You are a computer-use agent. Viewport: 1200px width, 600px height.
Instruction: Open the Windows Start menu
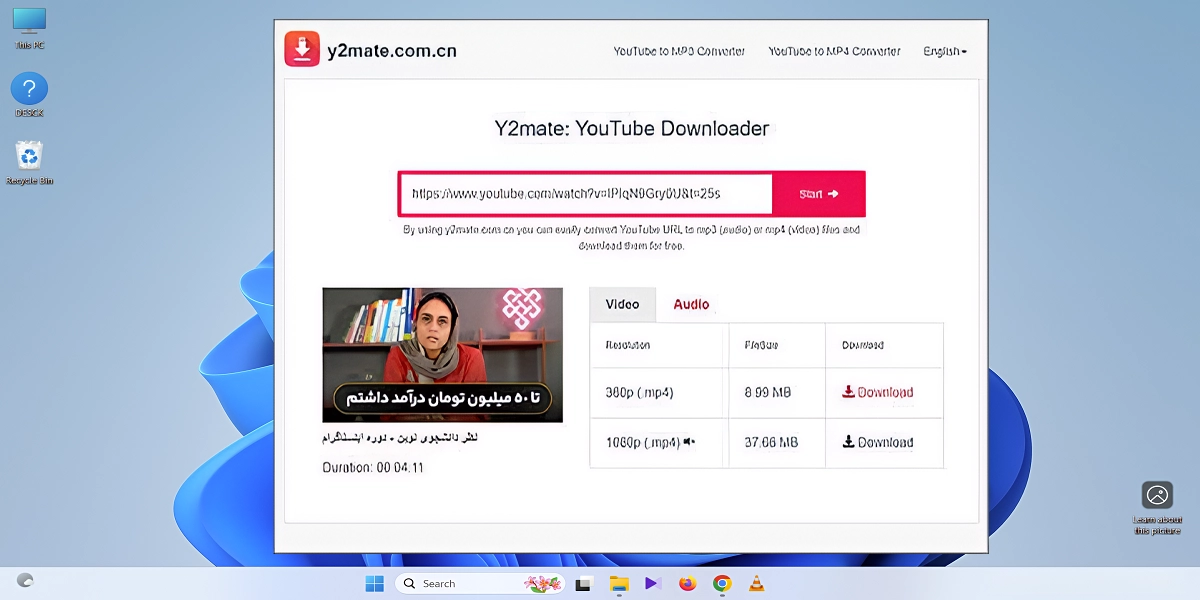[x=375, y=583]
